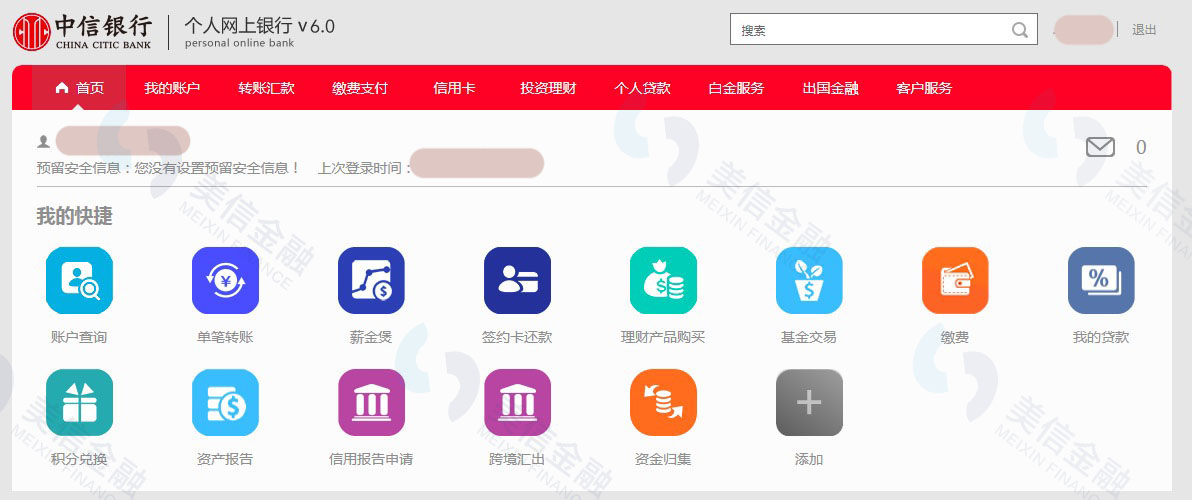Open the 客户服务 menu

(x=924, y=88)
